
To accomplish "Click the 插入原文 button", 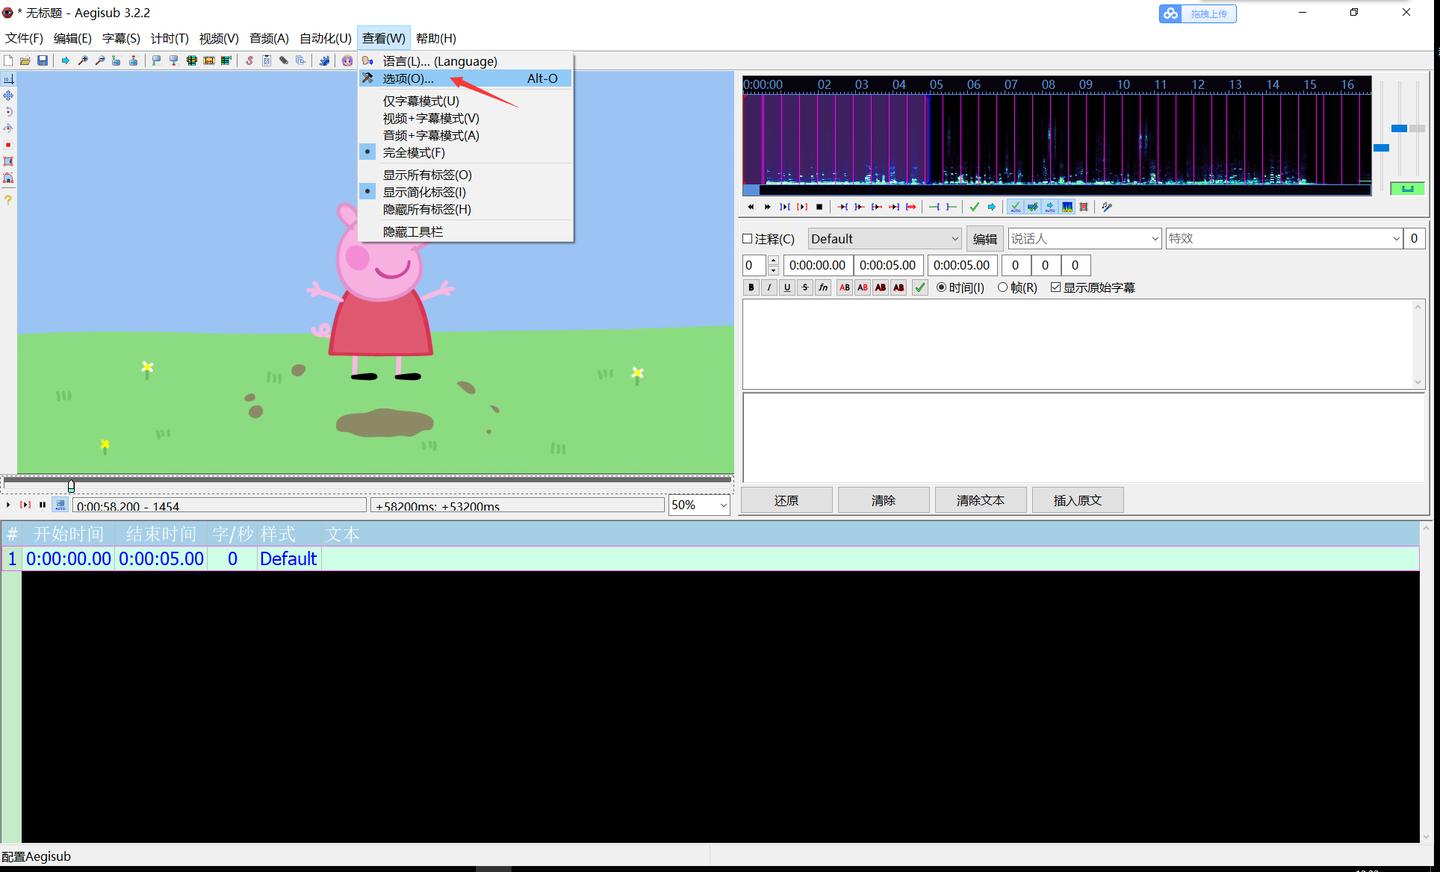I will click(x=1077, y=500).
